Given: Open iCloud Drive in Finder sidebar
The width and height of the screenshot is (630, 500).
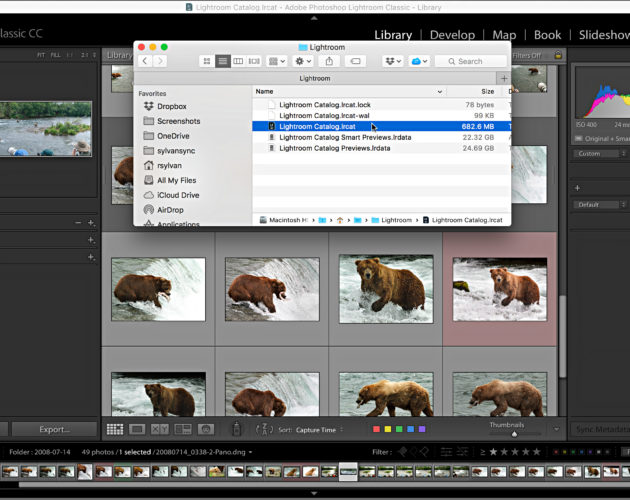Looking at the screenshot, I should [x=178, y=195].
